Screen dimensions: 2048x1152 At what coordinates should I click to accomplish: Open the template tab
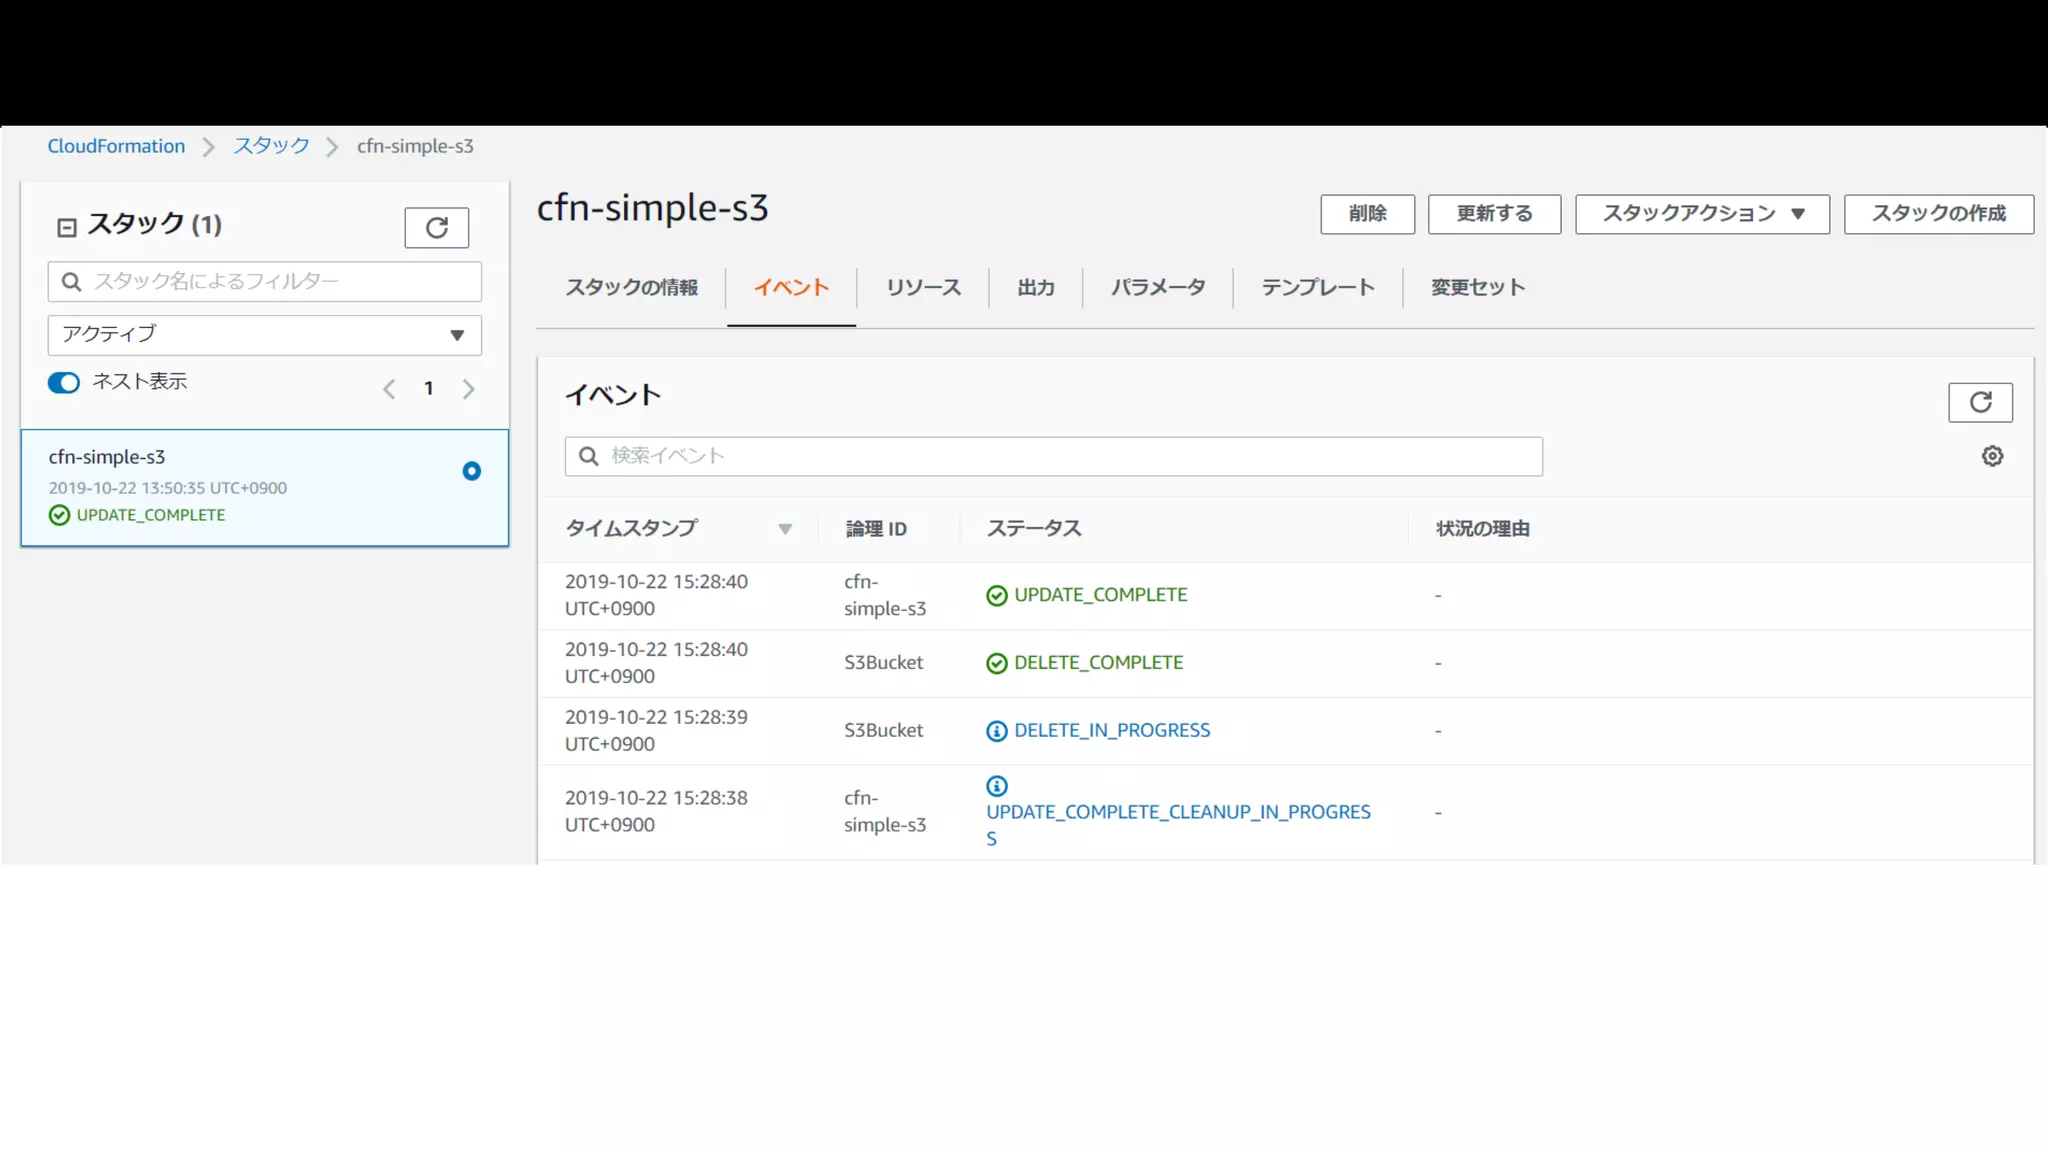coord(1317,288)
